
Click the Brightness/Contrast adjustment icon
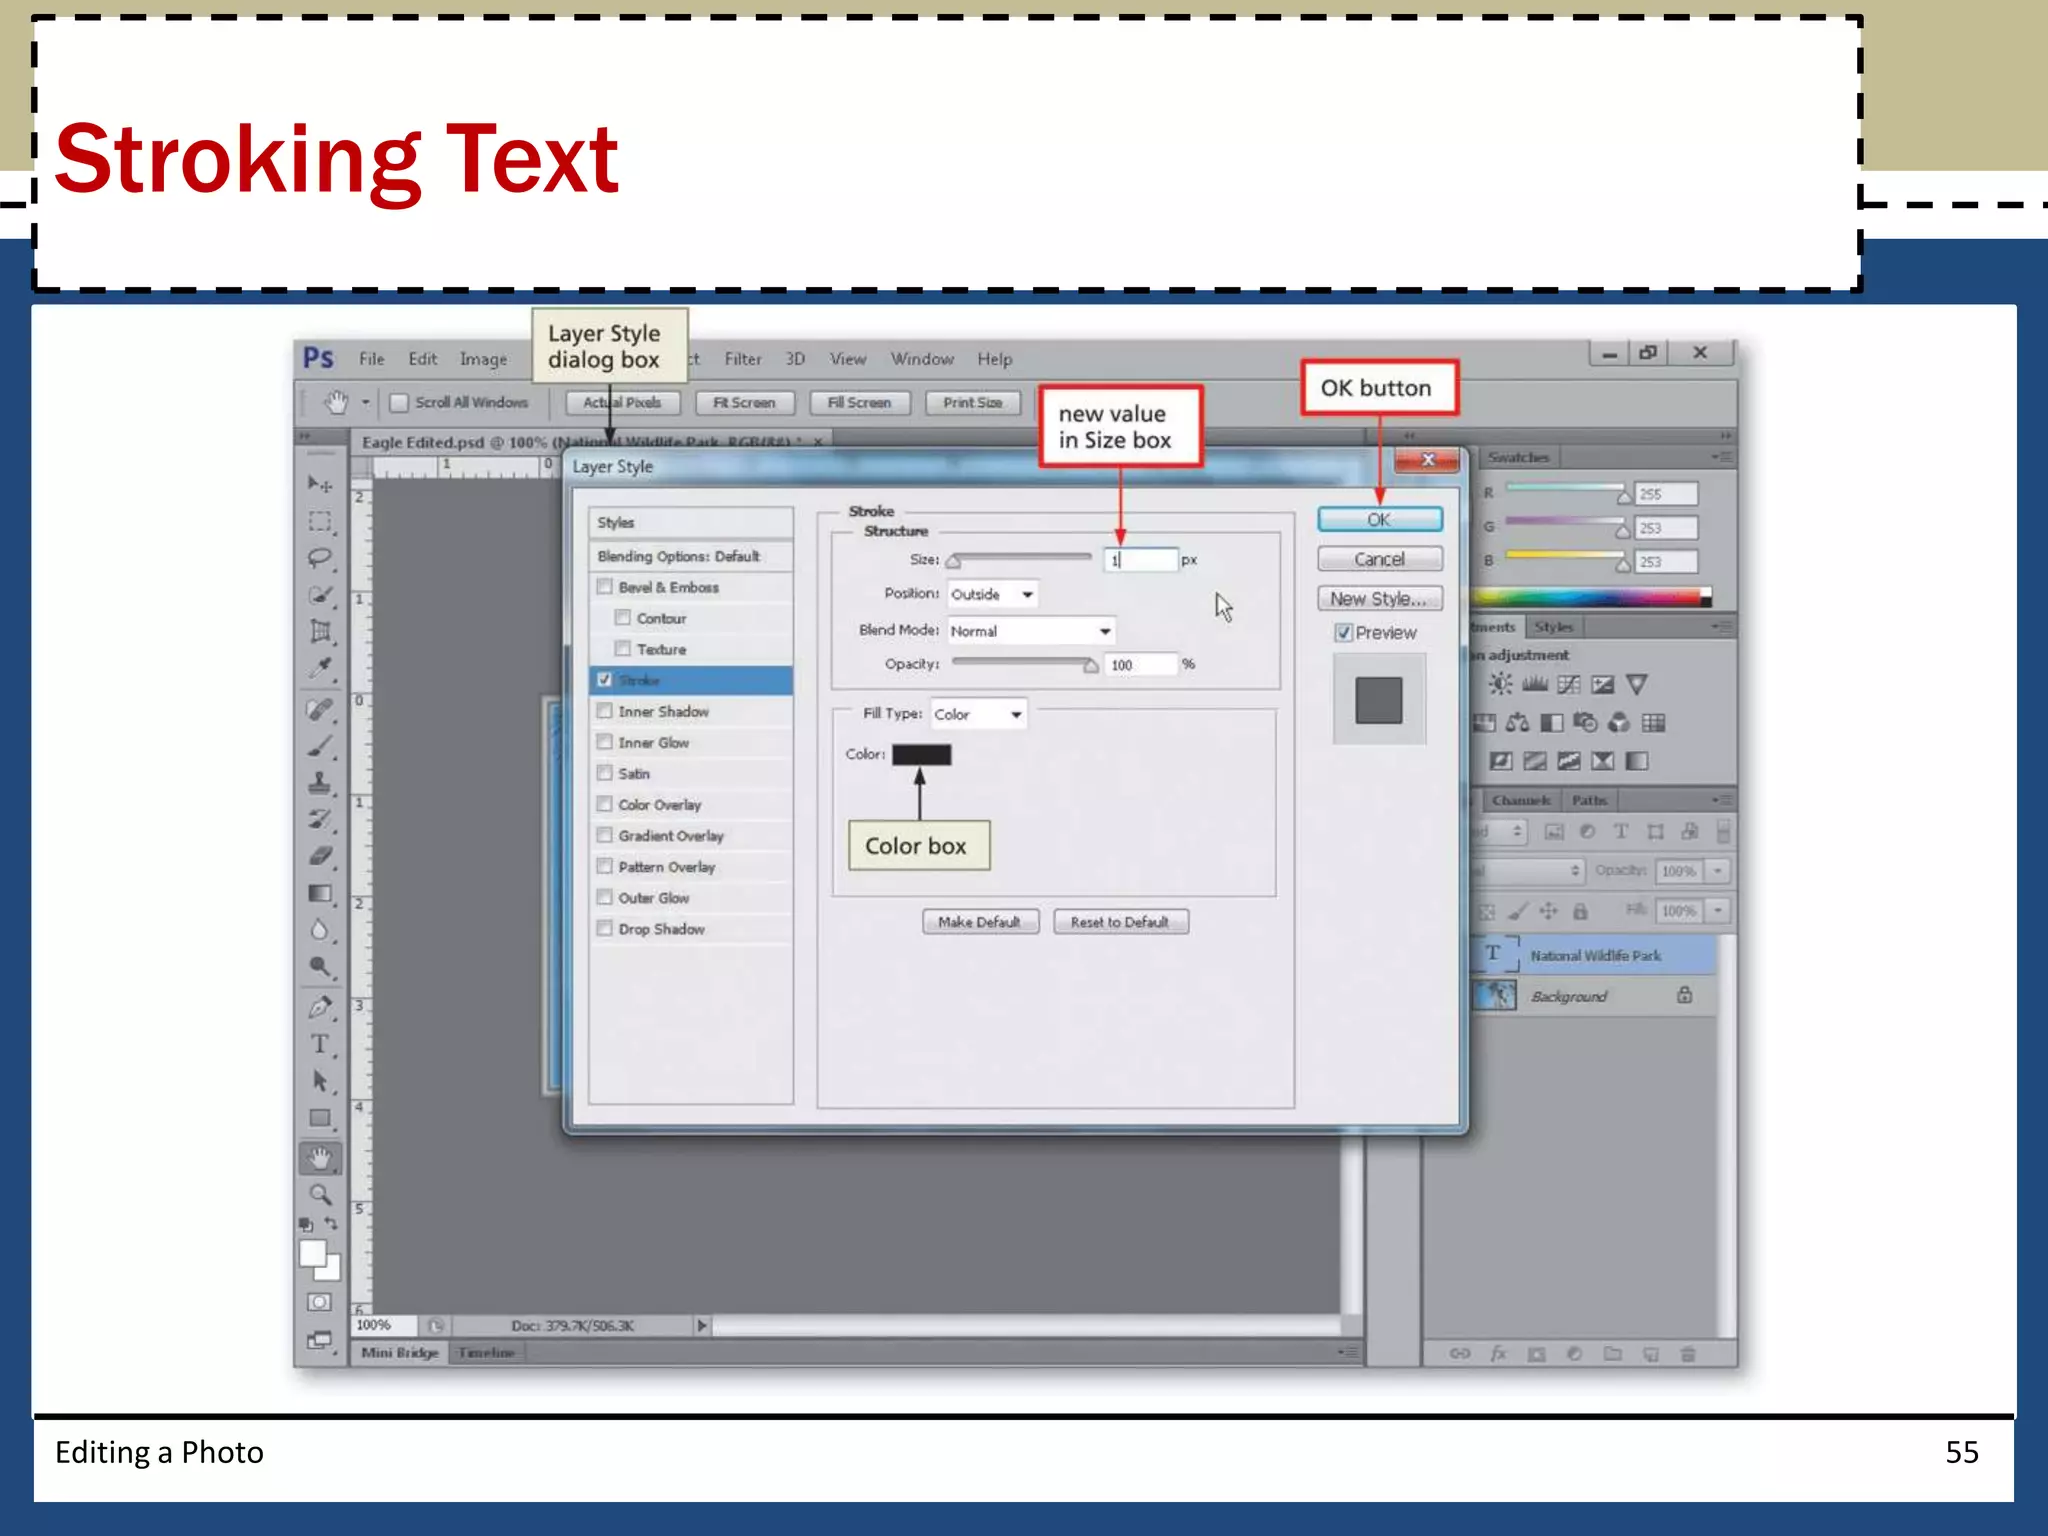[x=1500, y=684]
